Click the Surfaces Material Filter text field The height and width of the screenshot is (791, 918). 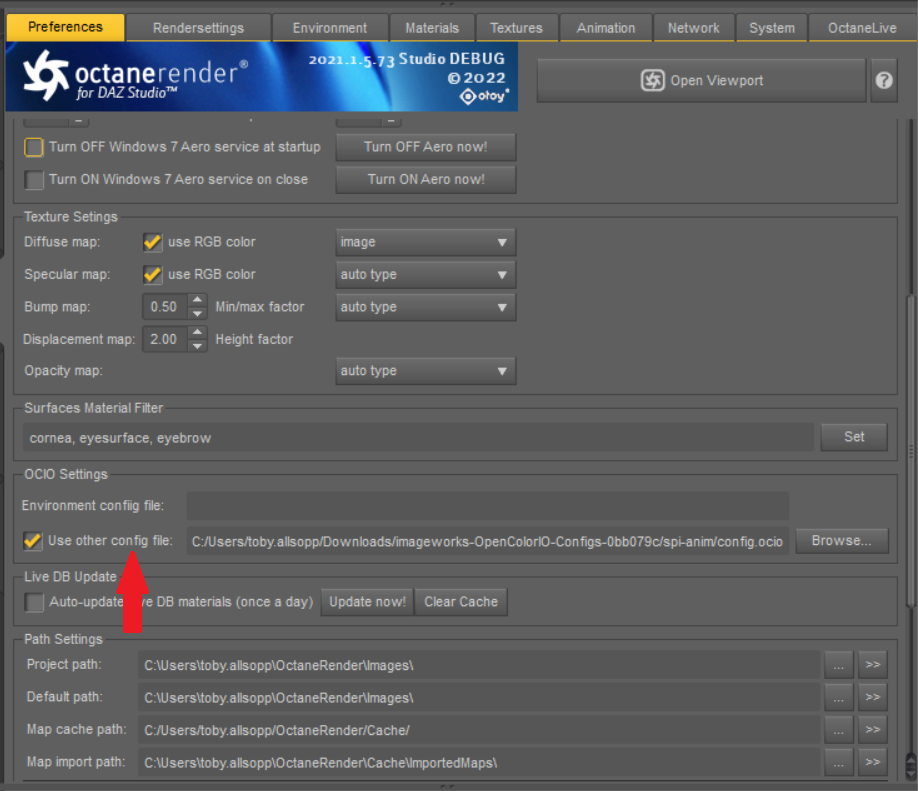click(418, 438)
